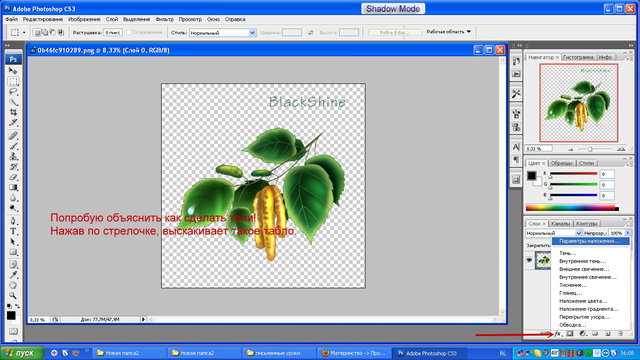Open tool preset picker arrow

(x=24, y=32)
